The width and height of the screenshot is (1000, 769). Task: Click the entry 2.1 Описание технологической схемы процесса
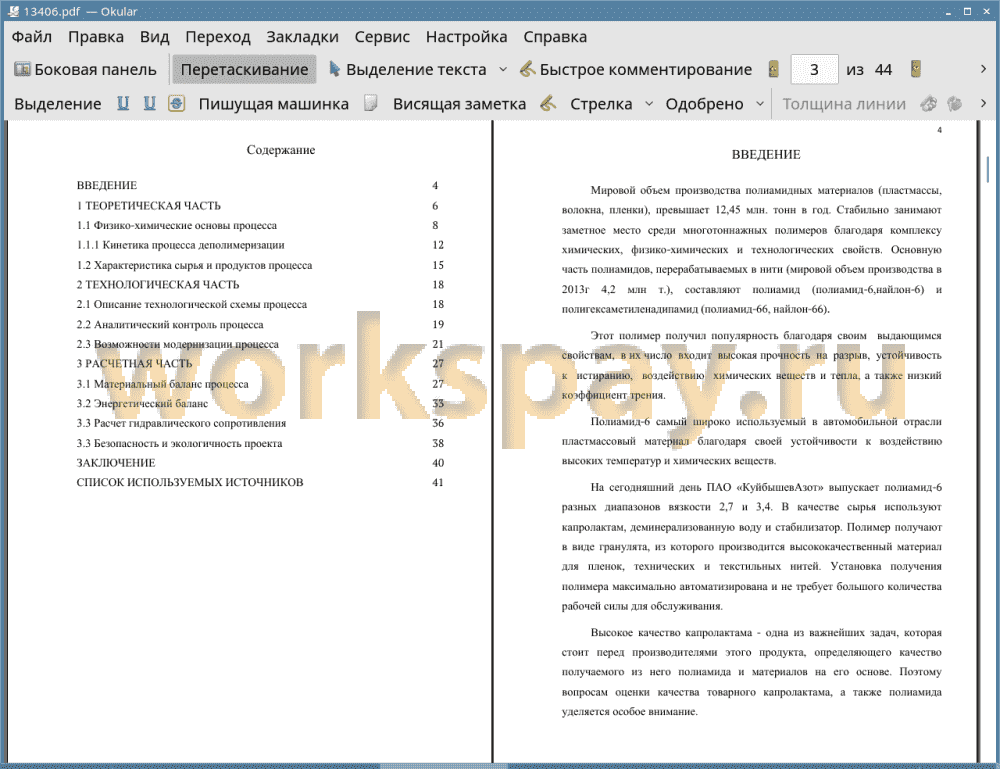click(192, 304)
